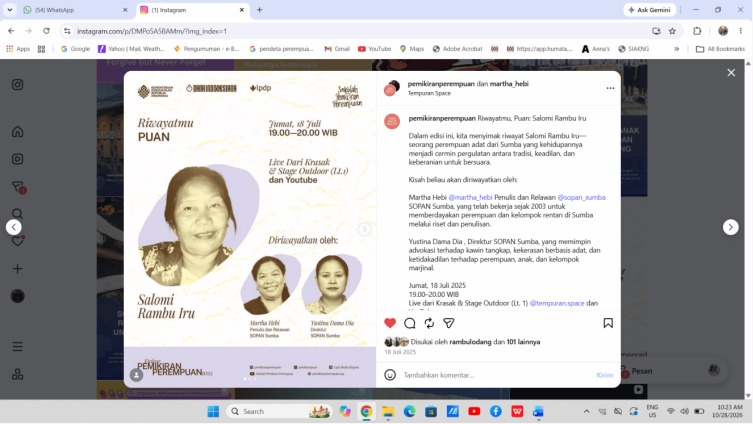Advance carousel to the next image
753x424 pixels.
pos(364,229)
